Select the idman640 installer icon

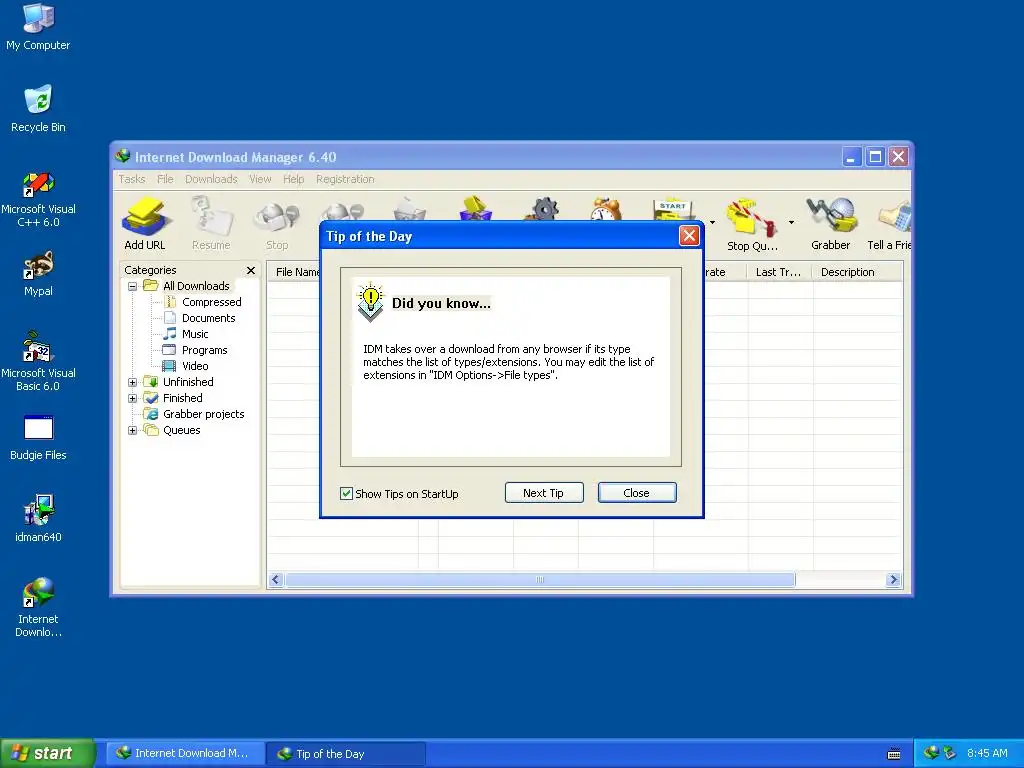point(38,519)
